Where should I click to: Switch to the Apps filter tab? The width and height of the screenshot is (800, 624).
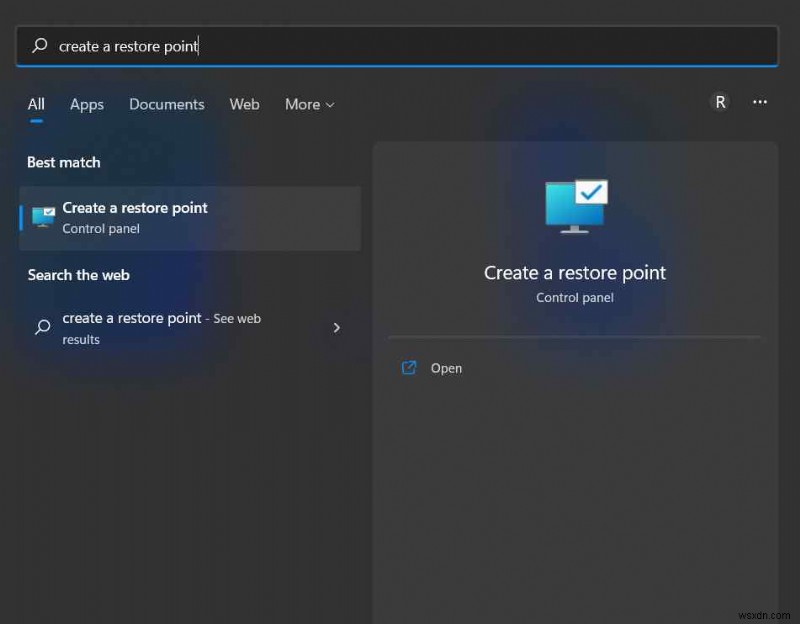tap(86, 104)
